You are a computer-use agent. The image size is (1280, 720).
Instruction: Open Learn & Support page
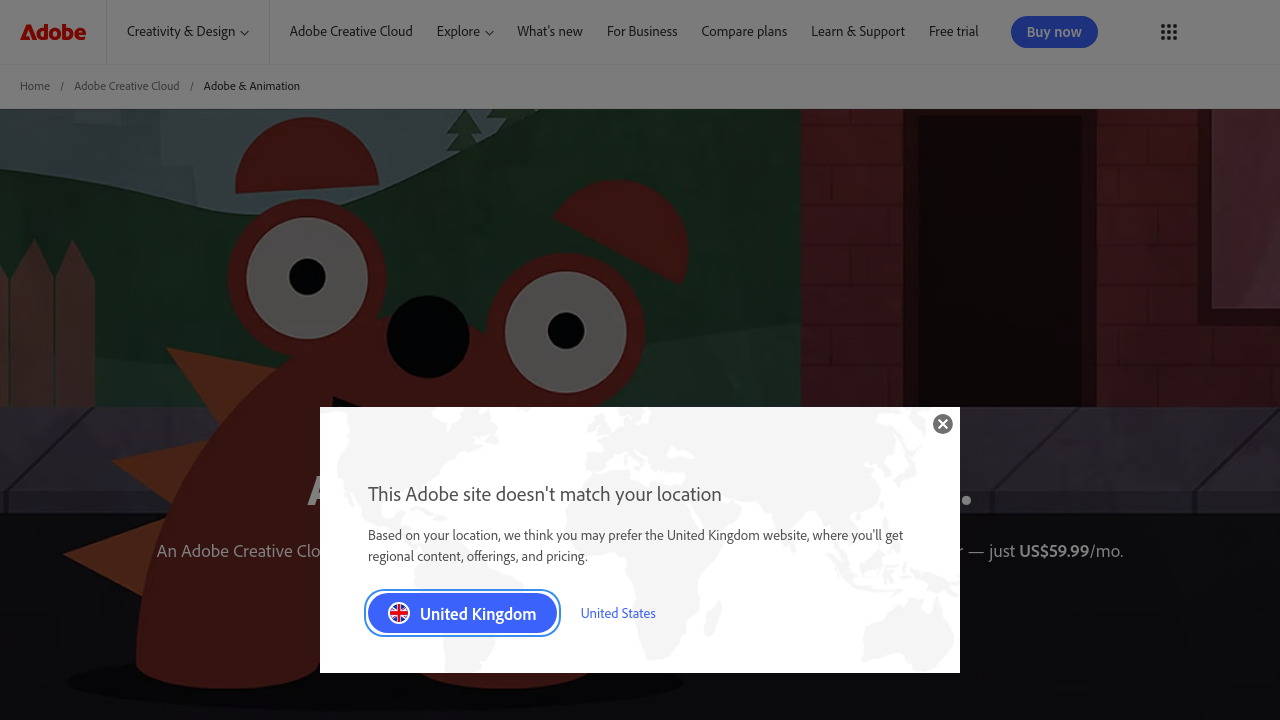(x=857, y=32)
